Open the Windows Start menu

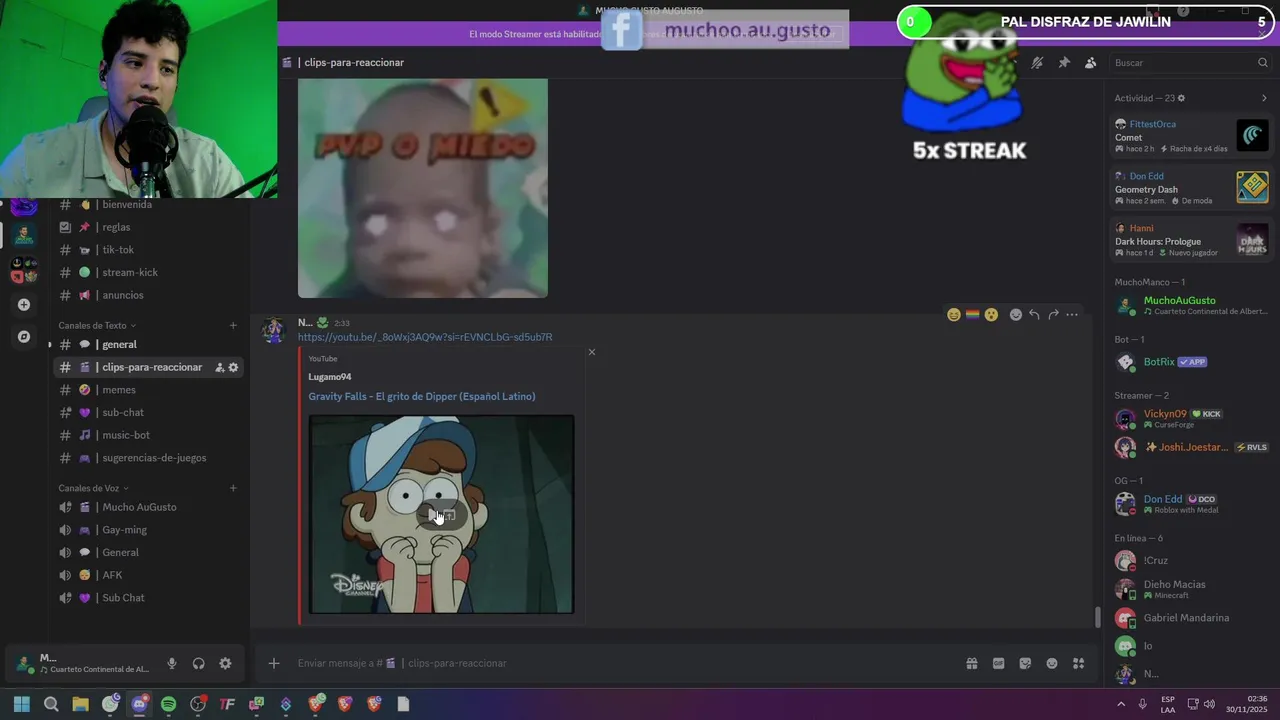(x=22, y=704)
